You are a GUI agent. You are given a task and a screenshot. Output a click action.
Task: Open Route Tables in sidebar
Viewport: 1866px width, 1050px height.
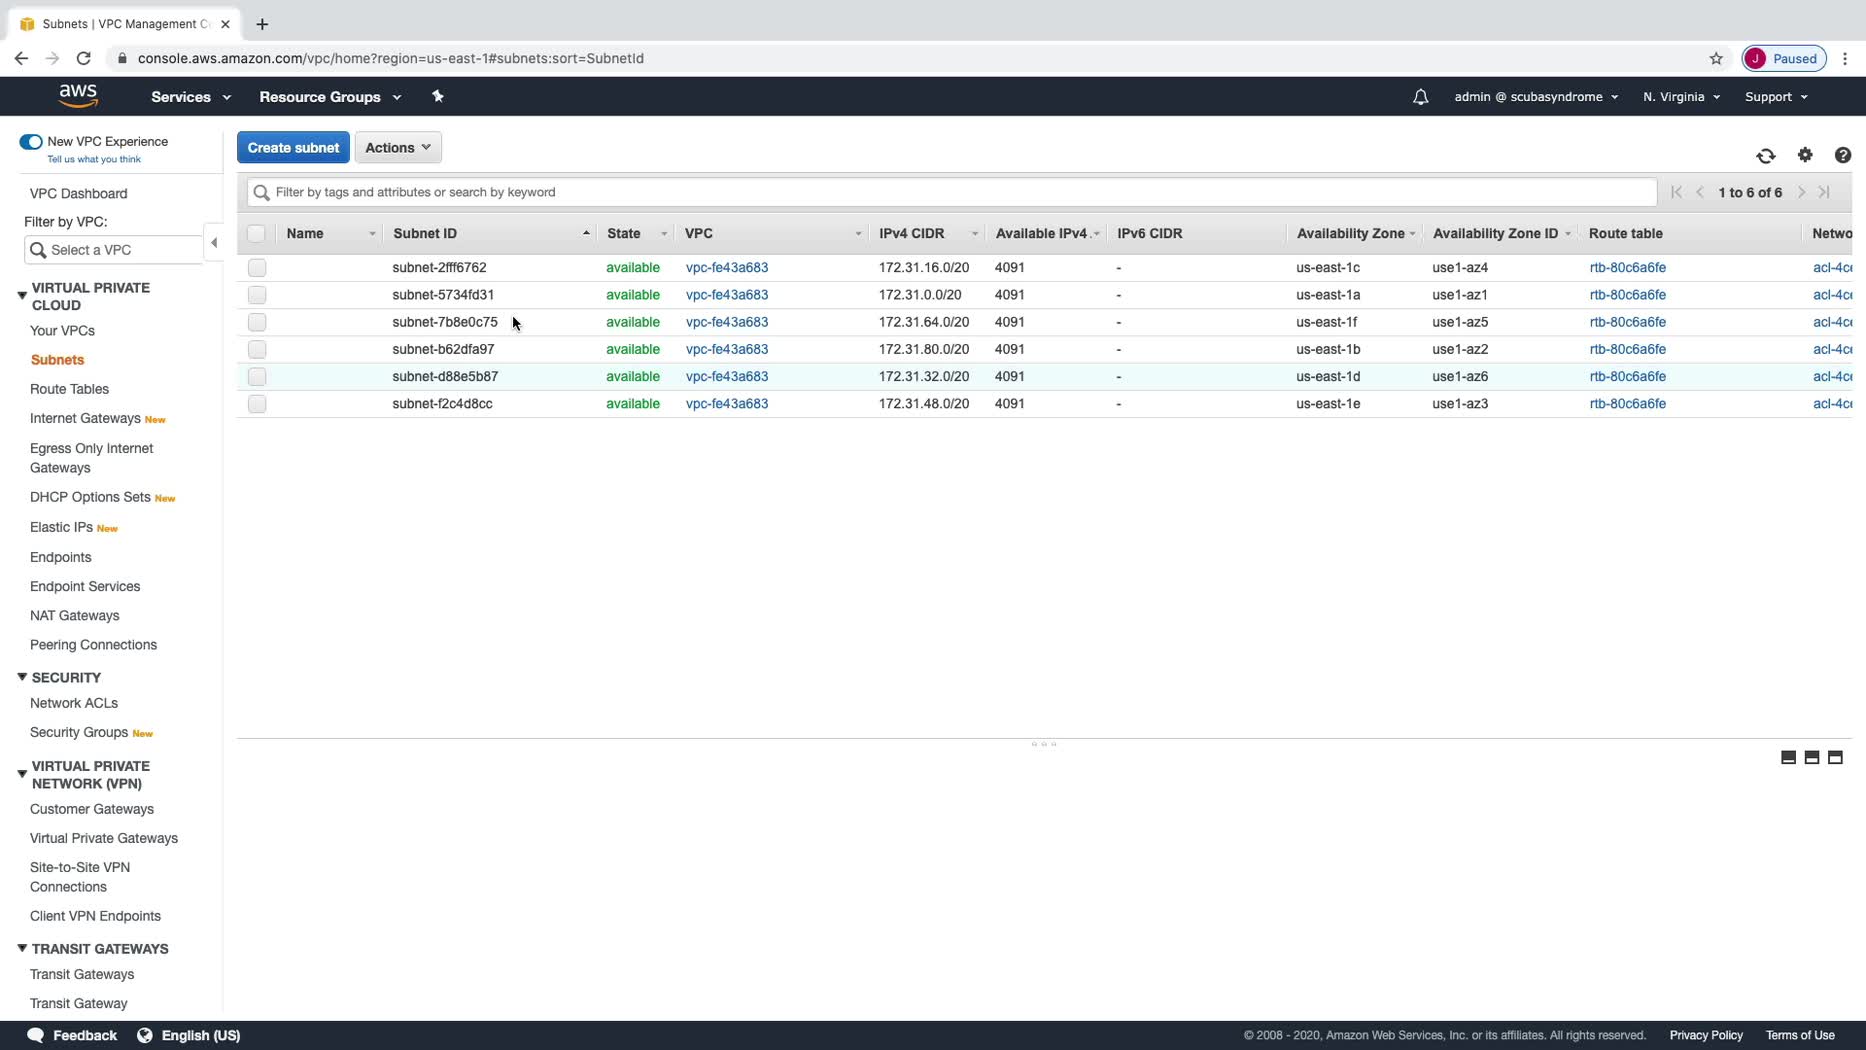coord(69,389)
